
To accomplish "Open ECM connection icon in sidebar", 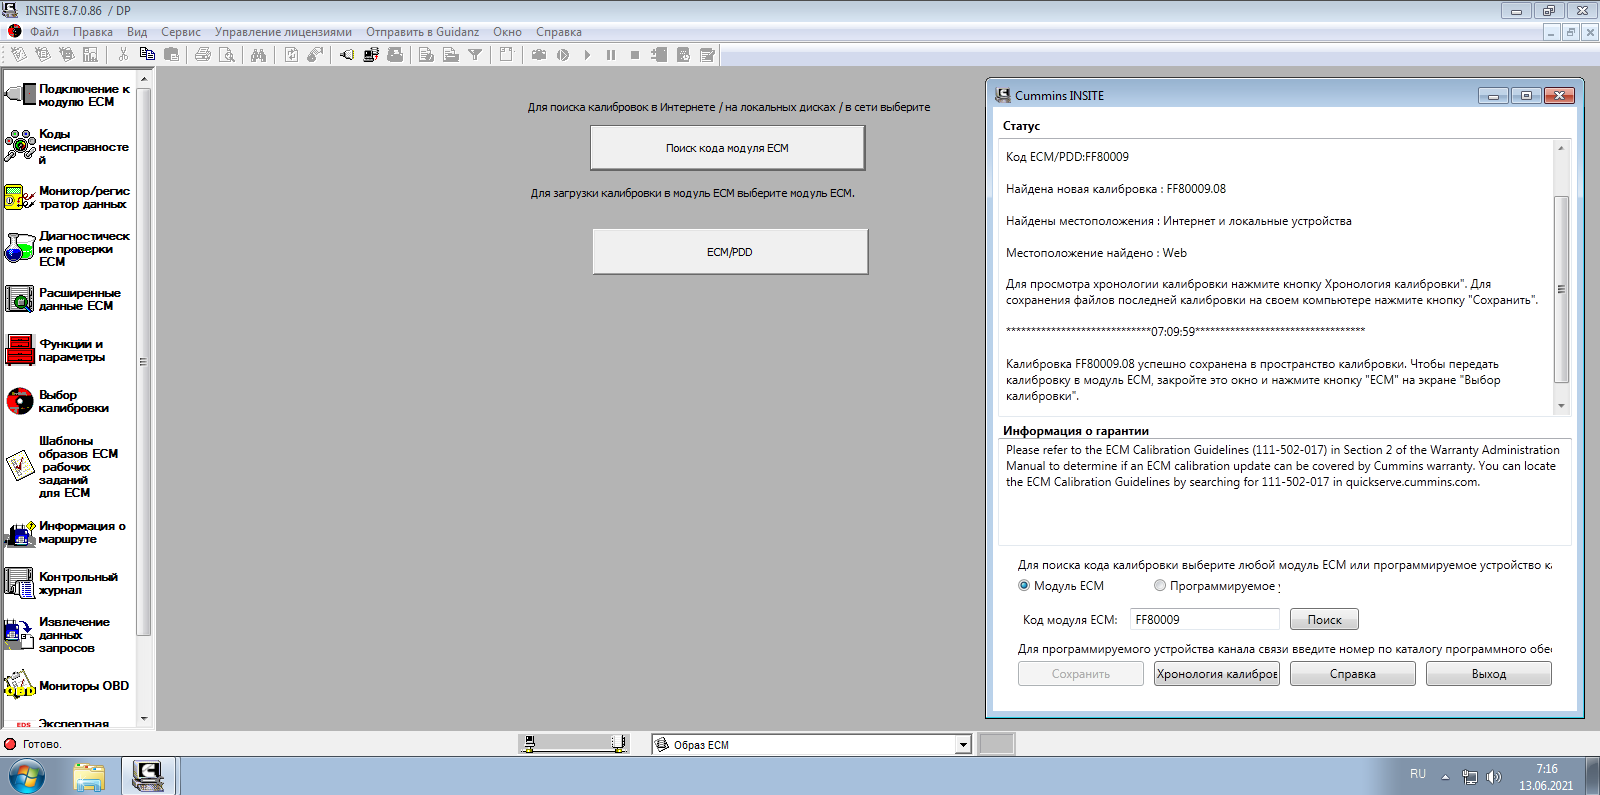I will (x=20, y=95).
